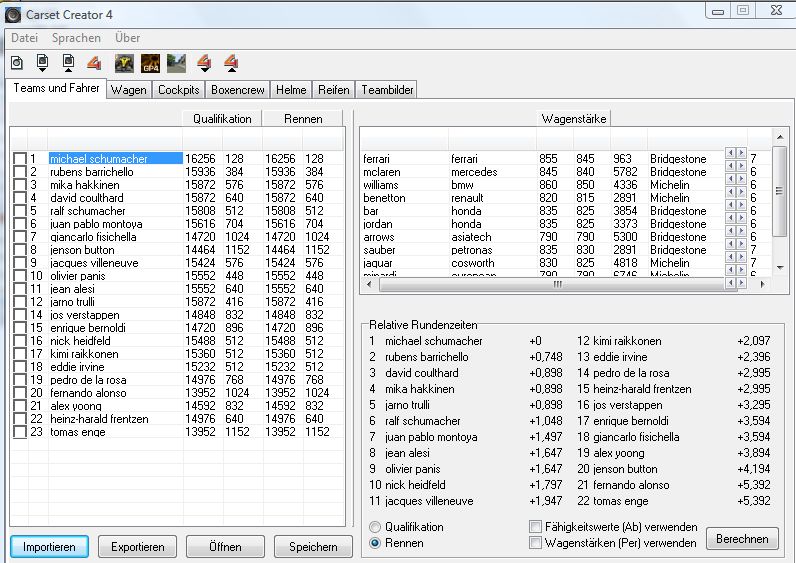Click the yellow race car toolbar icon

pos(125,64)
